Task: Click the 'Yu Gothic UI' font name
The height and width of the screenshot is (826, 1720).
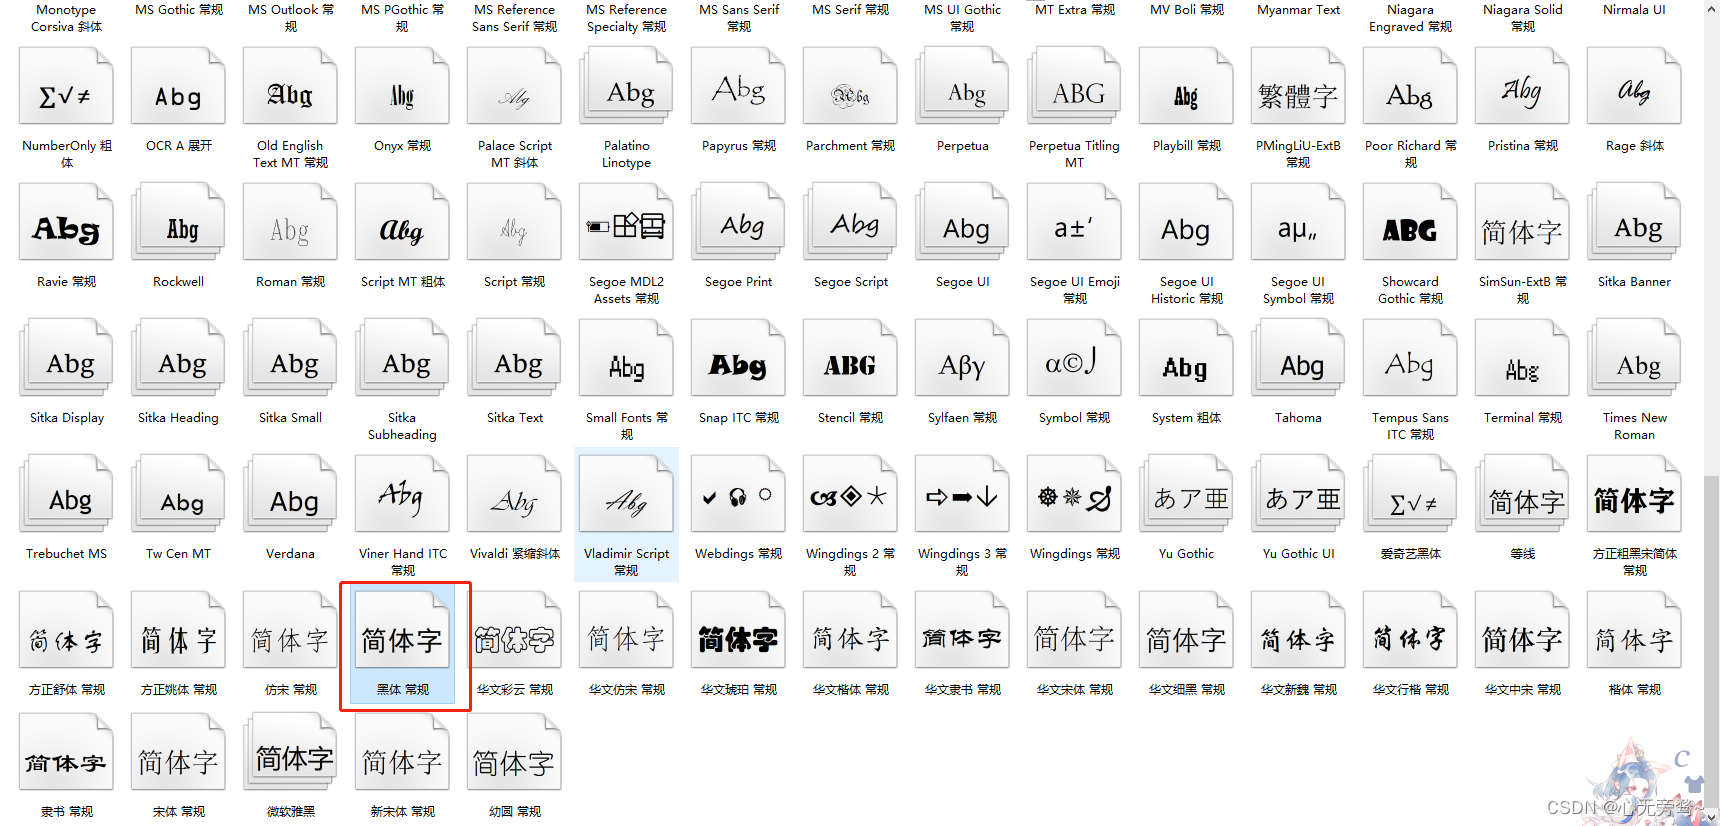Action: (1298, 554)
